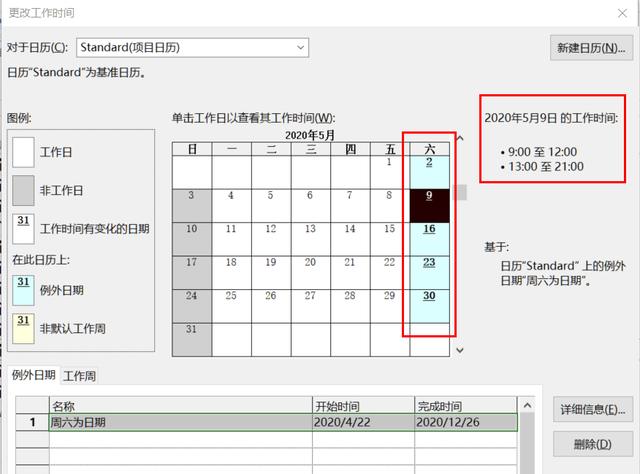
Task: Select May 12 on the calendar
Action: coord(271,239)
